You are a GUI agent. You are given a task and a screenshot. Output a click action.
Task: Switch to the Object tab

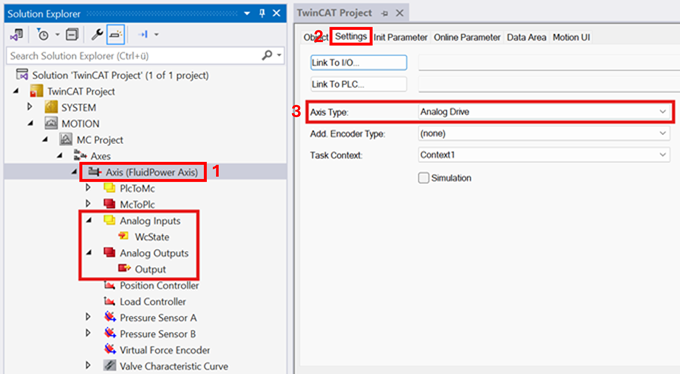pyautogui.click(x=315, y=37)
